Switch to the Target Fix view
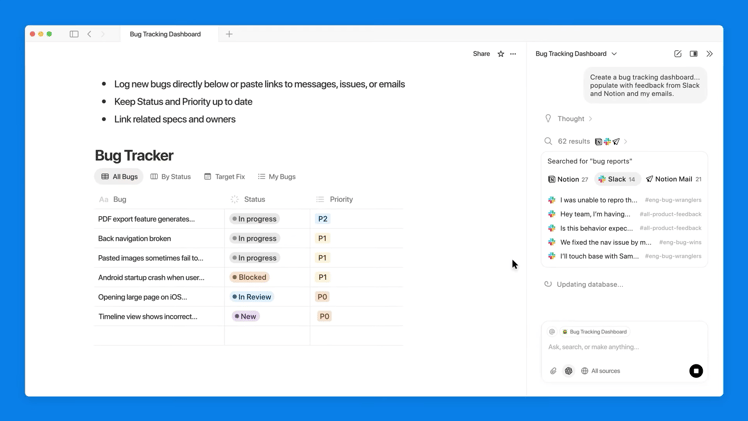Screen dimensions: 748x421 (224, 176)
